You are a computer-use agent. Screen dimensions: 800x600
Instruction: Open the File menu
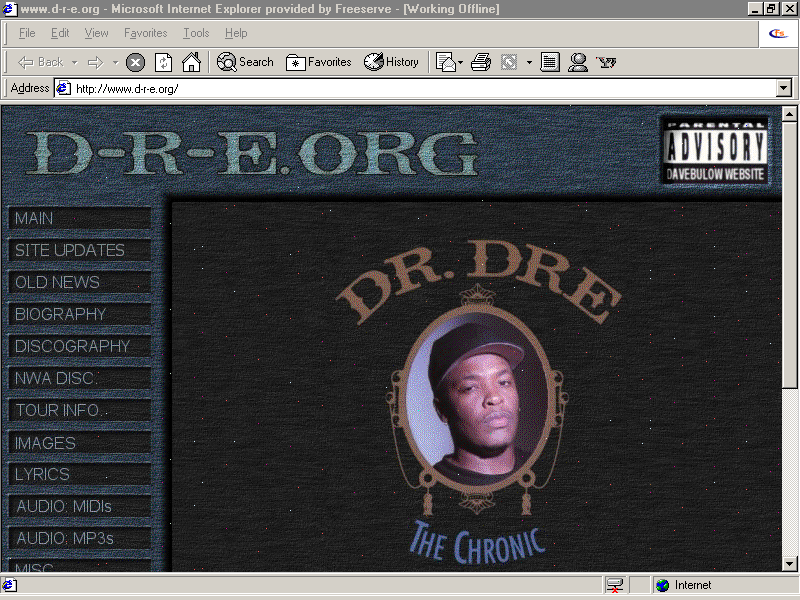pyautogui.click(x=27, y=33)
